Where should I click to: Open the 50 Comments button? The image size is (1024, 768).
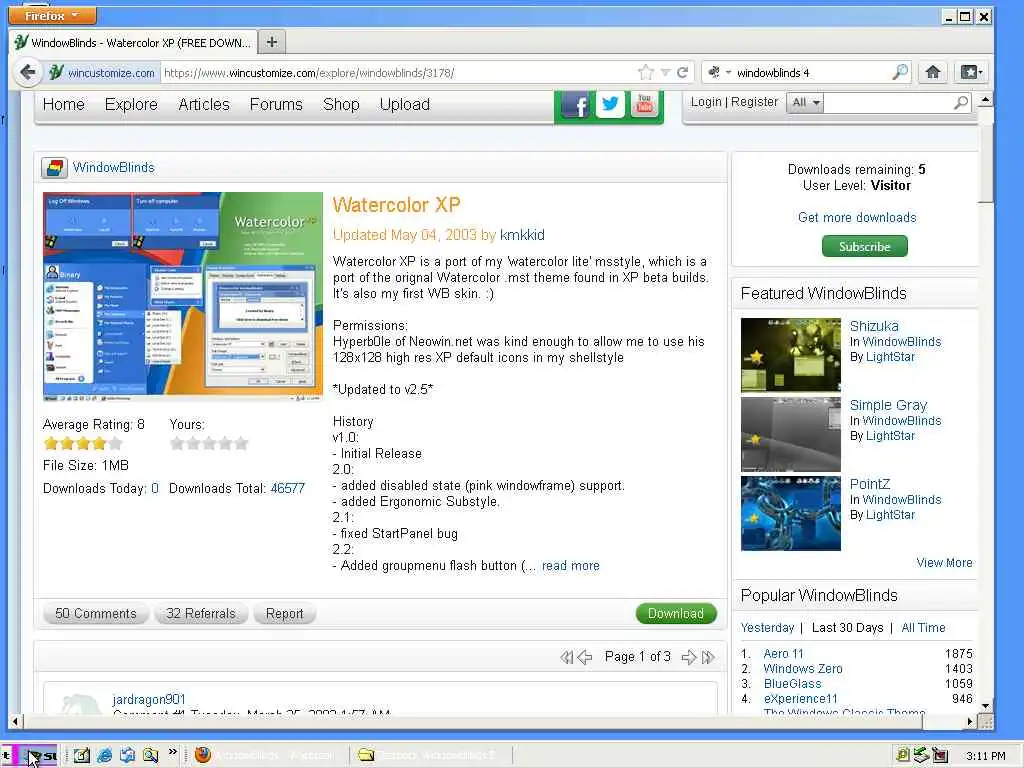(96, 614)
